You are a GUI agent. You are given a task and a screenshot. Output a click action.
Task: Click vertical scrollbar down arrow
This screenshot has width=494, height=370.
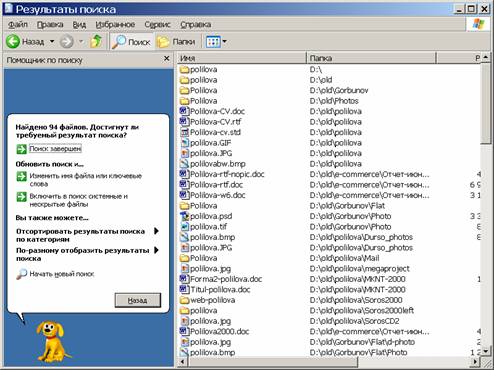coord(486,351)
